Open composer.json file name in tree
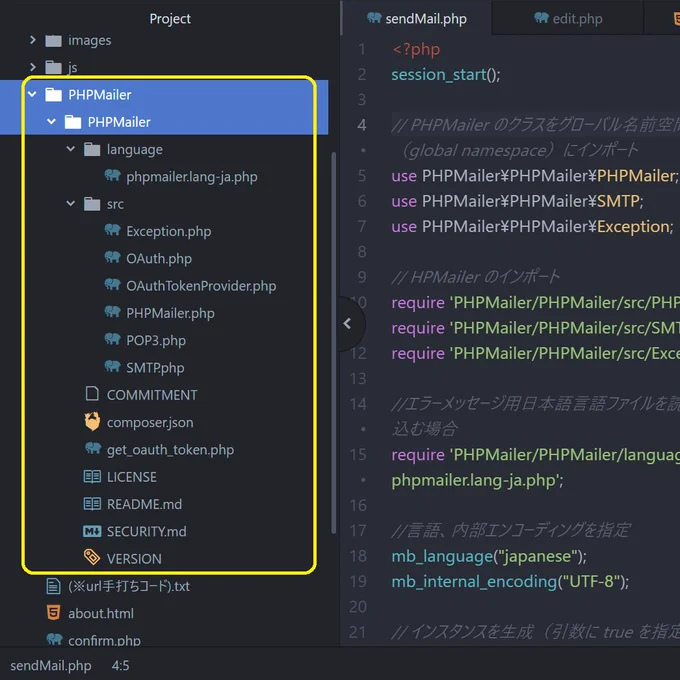680x680 pixels. tap(150, 423)
